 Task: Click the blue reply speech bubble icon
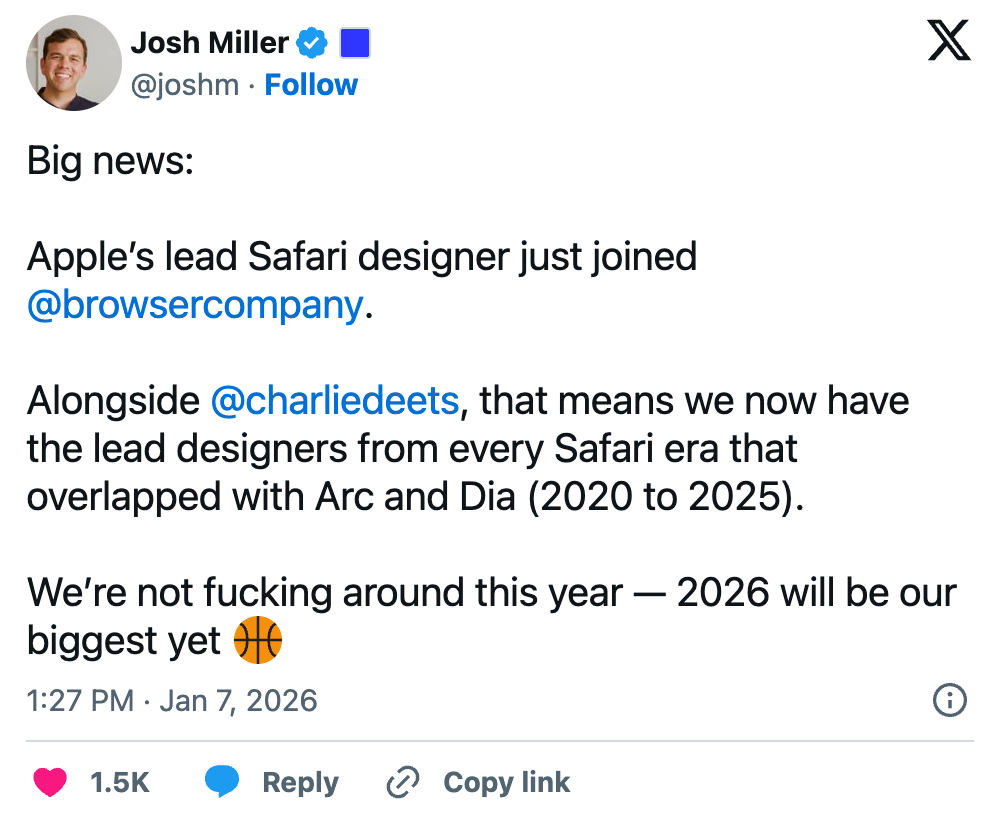tap(221, 782)
